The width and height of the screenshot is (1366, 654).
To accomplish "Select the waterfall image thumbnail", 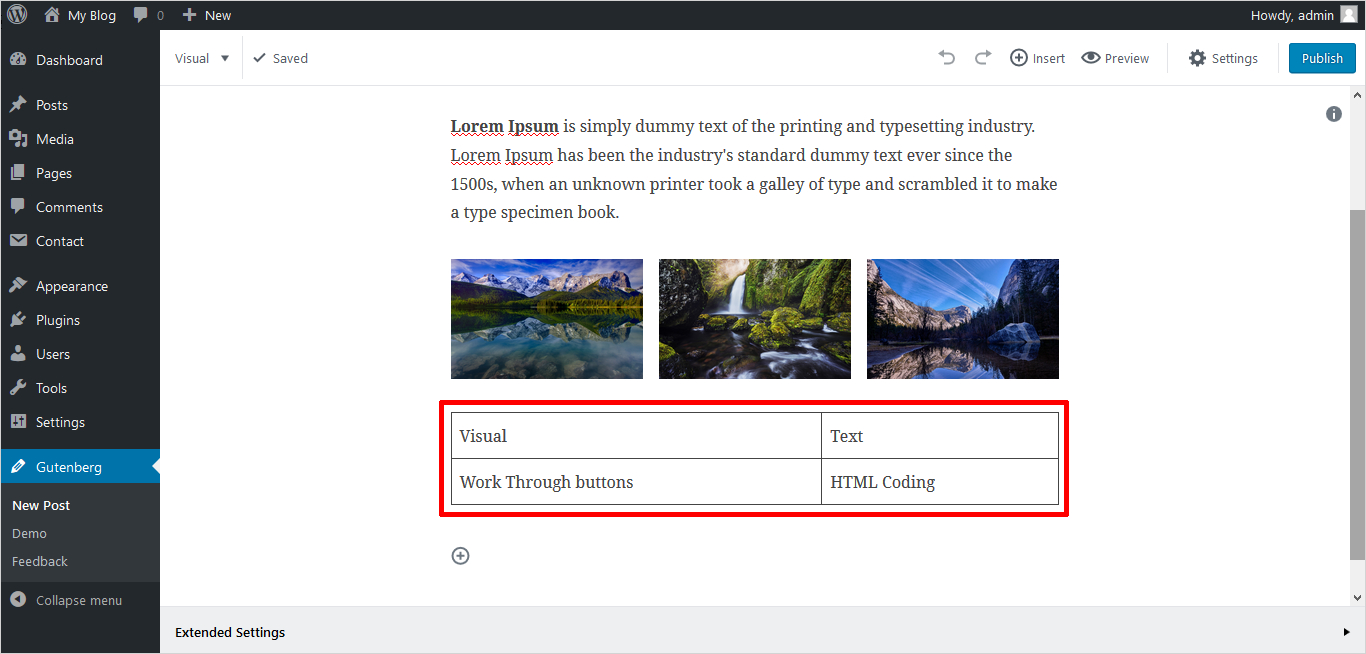I will click(x=754, y=319).
